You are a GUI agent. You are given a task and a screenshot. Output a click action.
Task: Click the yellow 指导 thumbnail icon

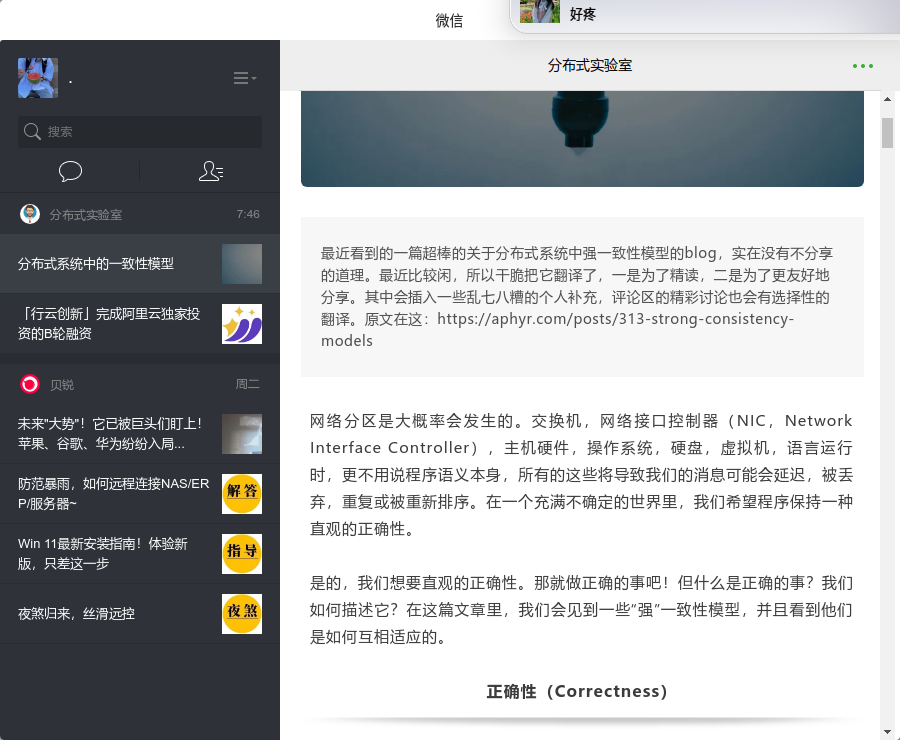pyautogui.click(x=242, y=554)
